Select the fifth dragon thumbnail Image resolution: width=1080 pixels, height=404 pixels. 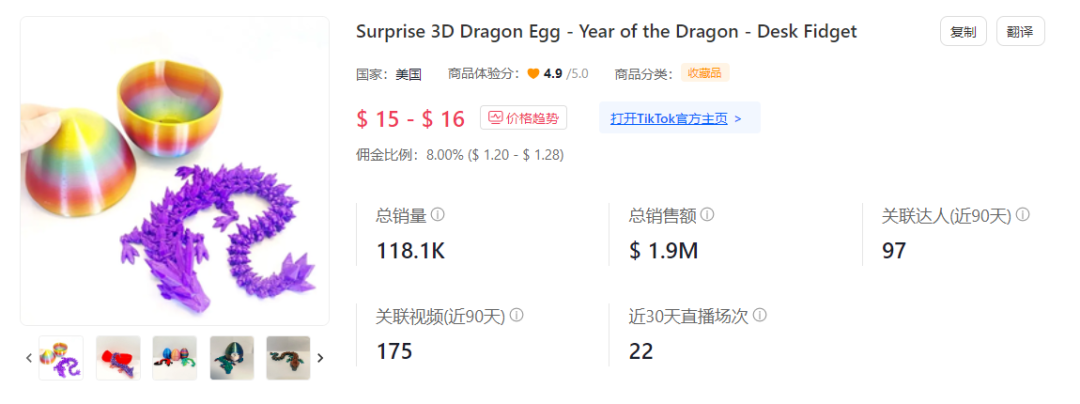288,358
